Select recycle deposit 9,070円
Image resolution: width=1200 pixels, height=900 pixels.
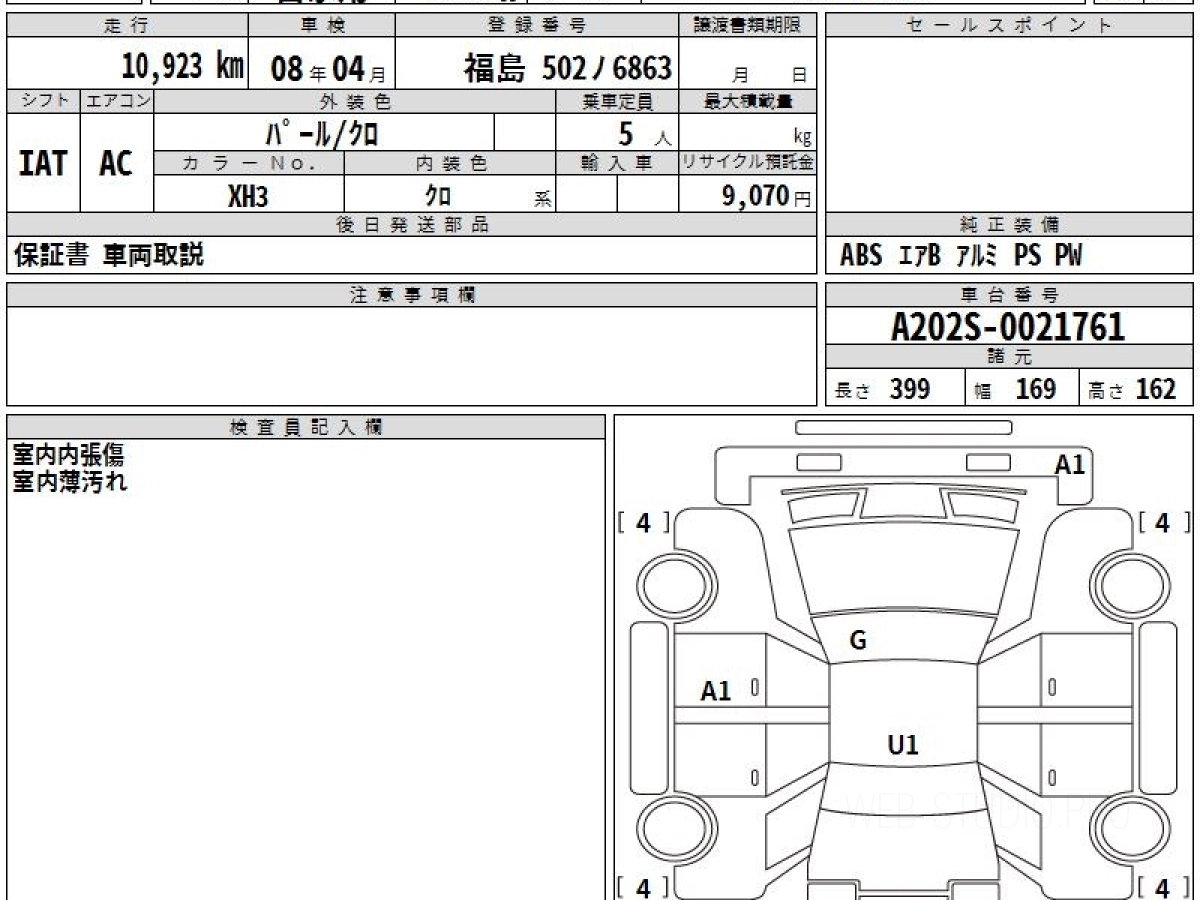(766, 195)
